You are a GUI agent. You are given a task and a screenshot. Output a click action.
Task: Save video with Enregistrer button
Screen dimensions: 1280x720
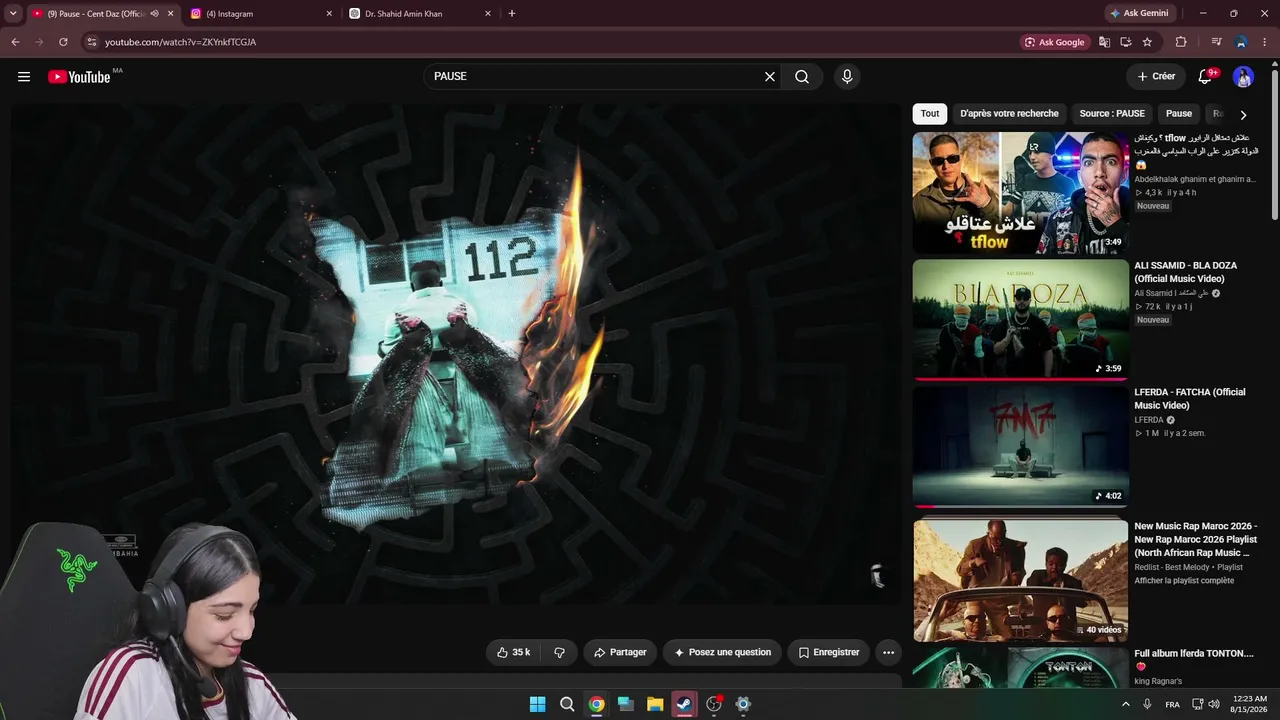(x=829, y=653)
